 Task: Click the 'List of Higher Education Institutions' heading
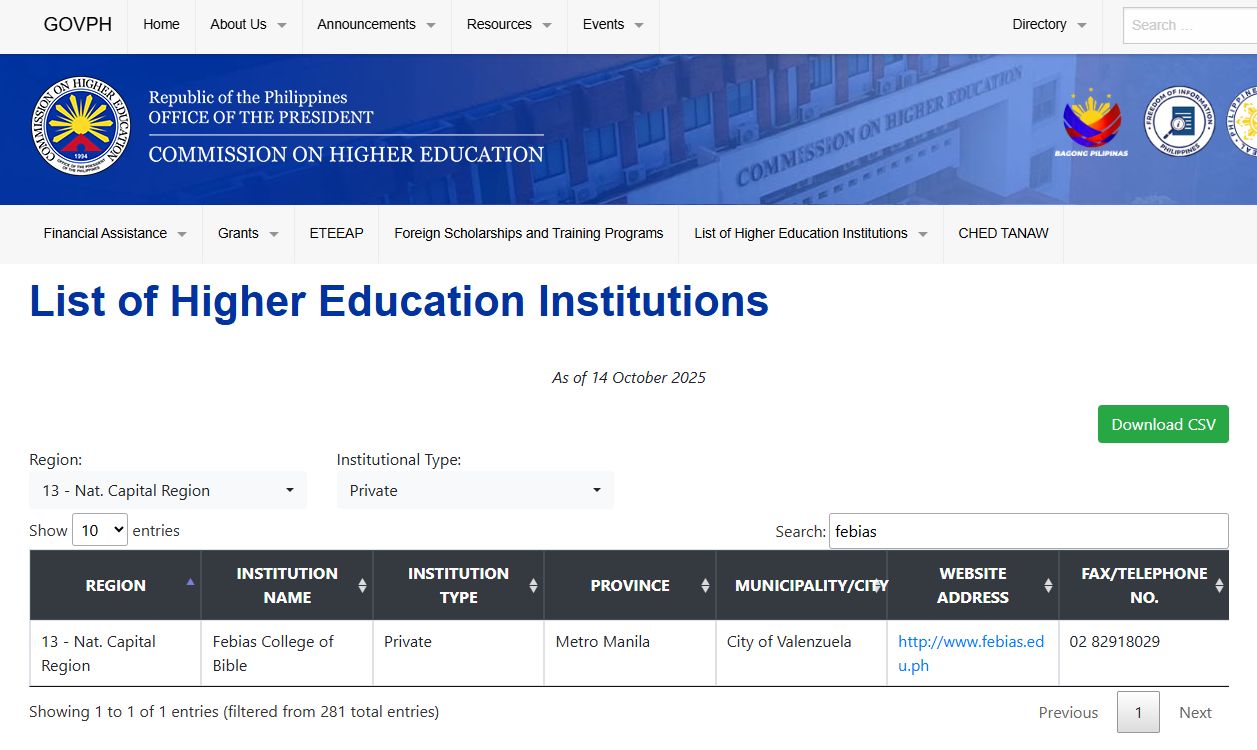click(x=399, y=301)
